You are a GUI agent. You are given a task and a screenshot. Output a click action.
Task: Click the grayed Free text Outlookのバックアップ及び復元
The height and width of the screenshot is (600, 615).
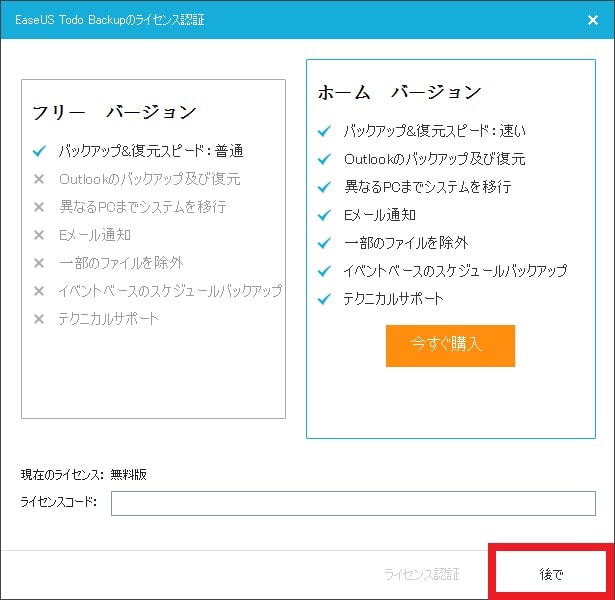[x=149, y=179]
